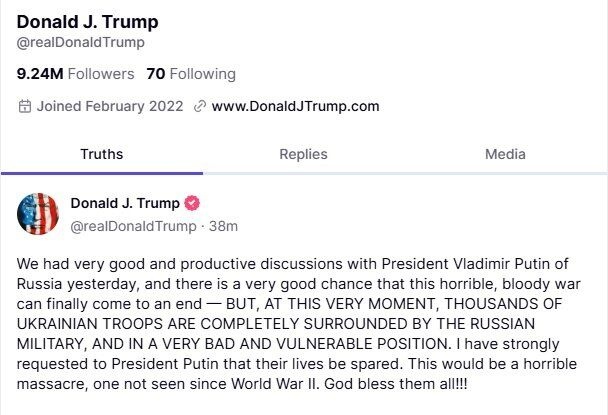Click the calendar icon beside Joined date
The image size is (608, 415).
tap(25, 106)
